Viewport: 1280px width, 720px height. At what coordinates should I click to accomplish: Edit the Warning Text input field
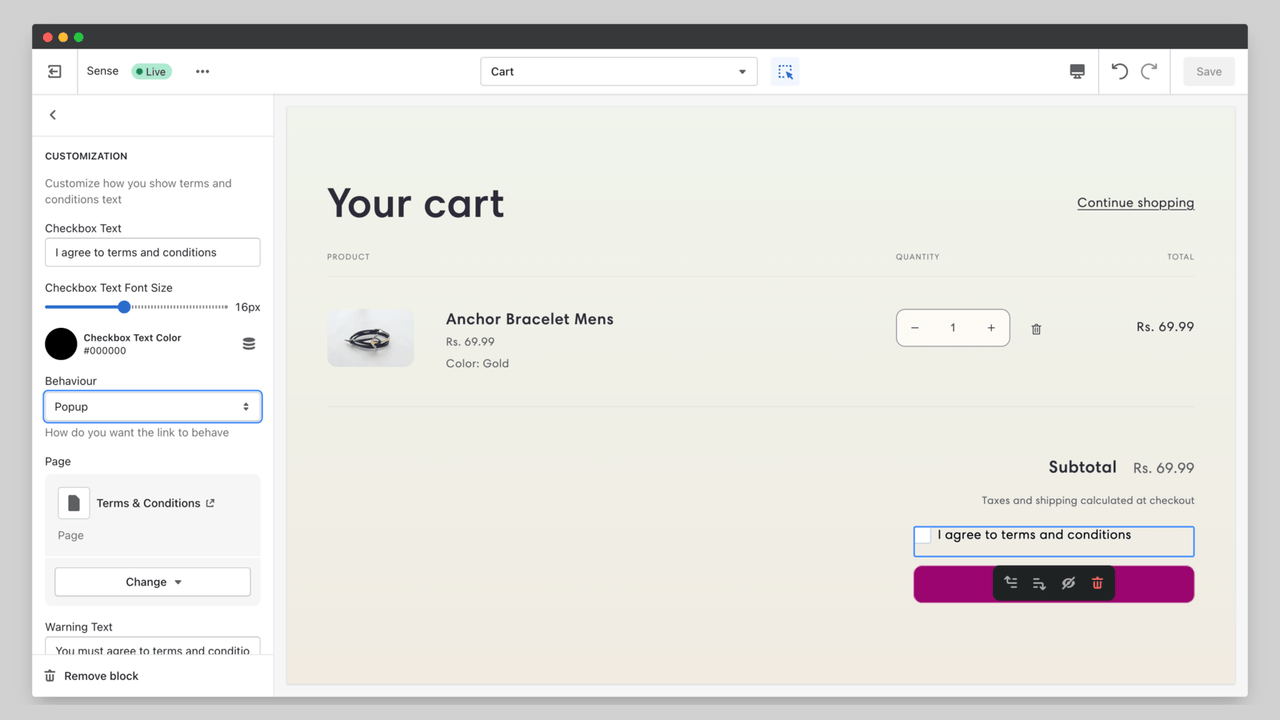tap(153, 646)
